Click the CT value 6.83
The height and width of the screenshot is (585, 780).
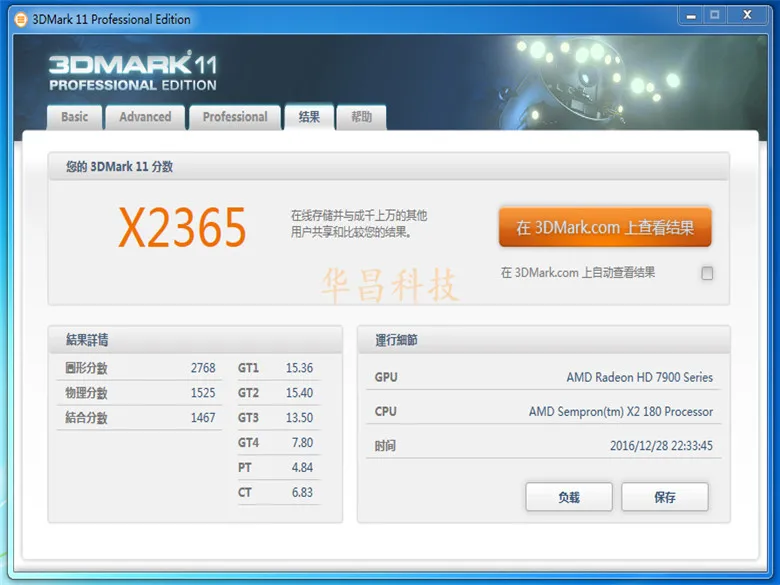point(302,492)
